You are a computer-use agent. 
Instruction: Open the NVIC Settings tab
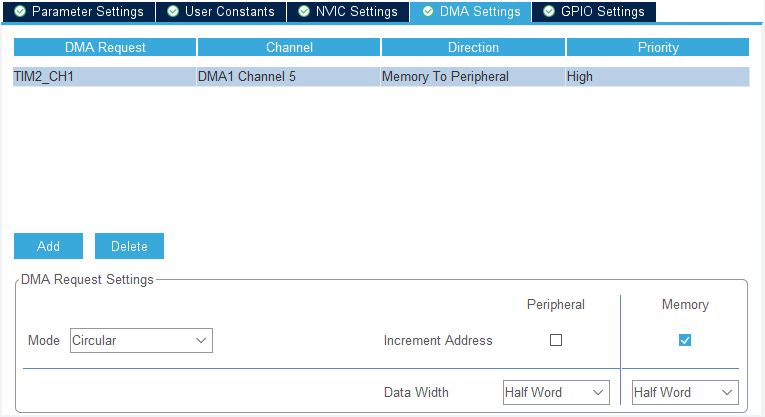point(348,12)
